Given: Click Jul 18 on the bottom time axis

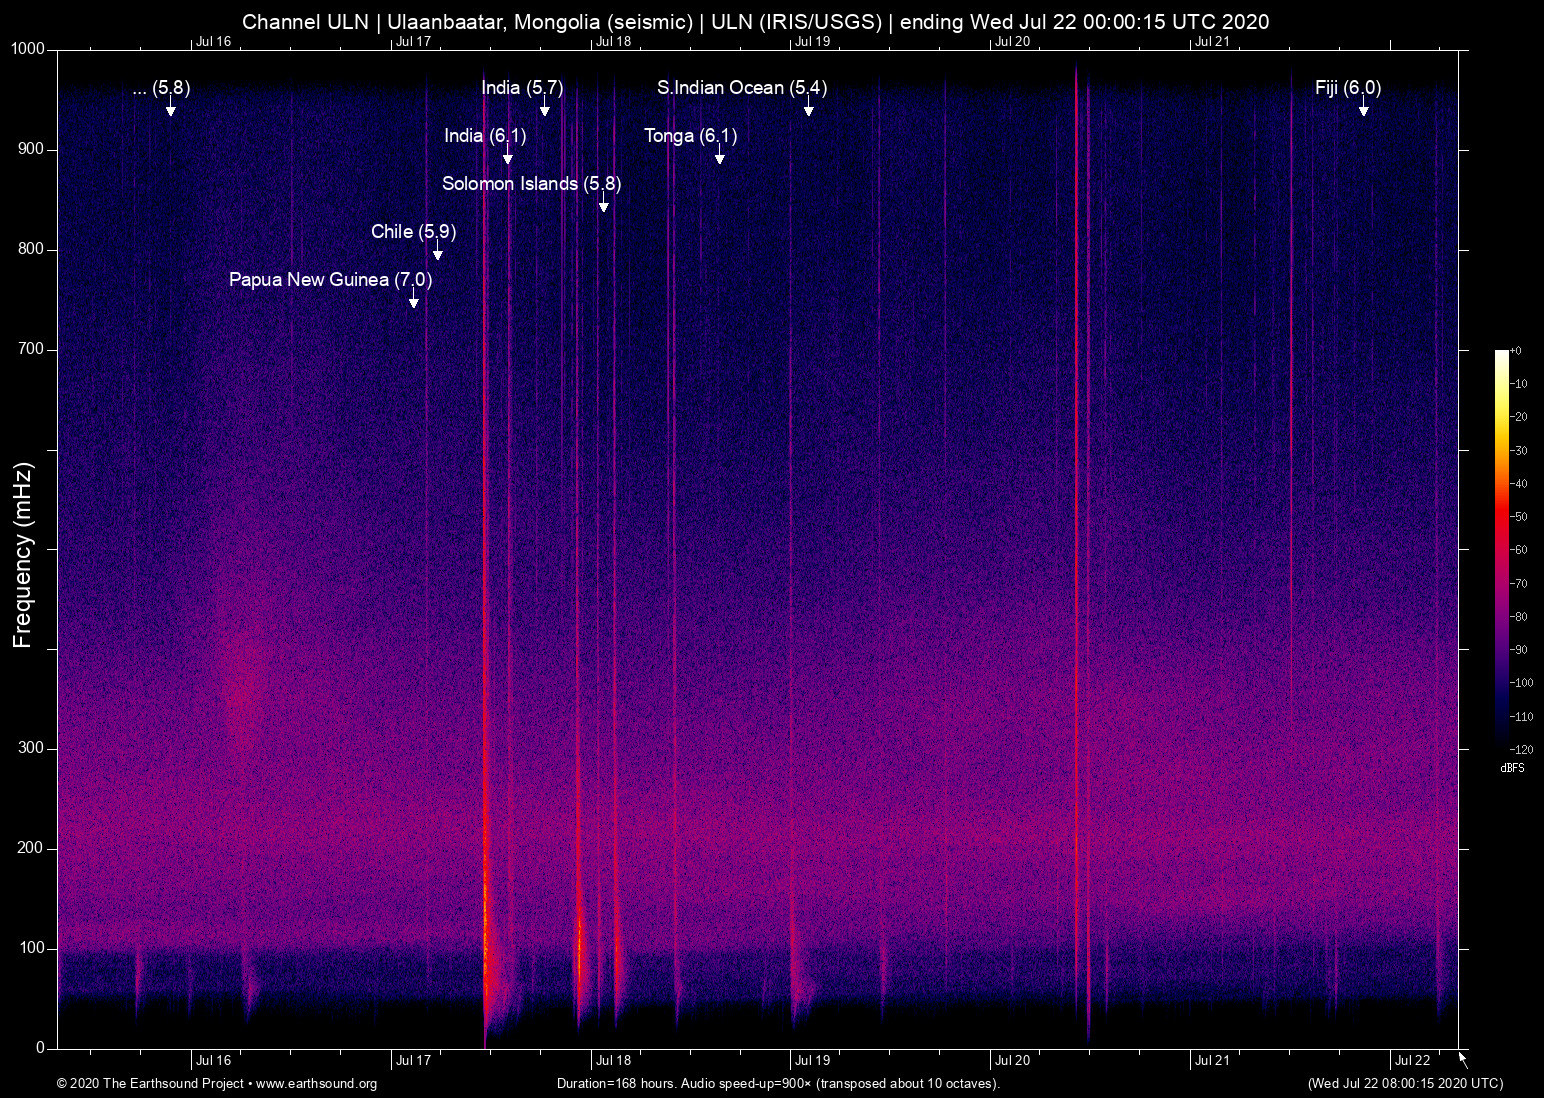Looking at the screenshot, I should pos(613,1060).
